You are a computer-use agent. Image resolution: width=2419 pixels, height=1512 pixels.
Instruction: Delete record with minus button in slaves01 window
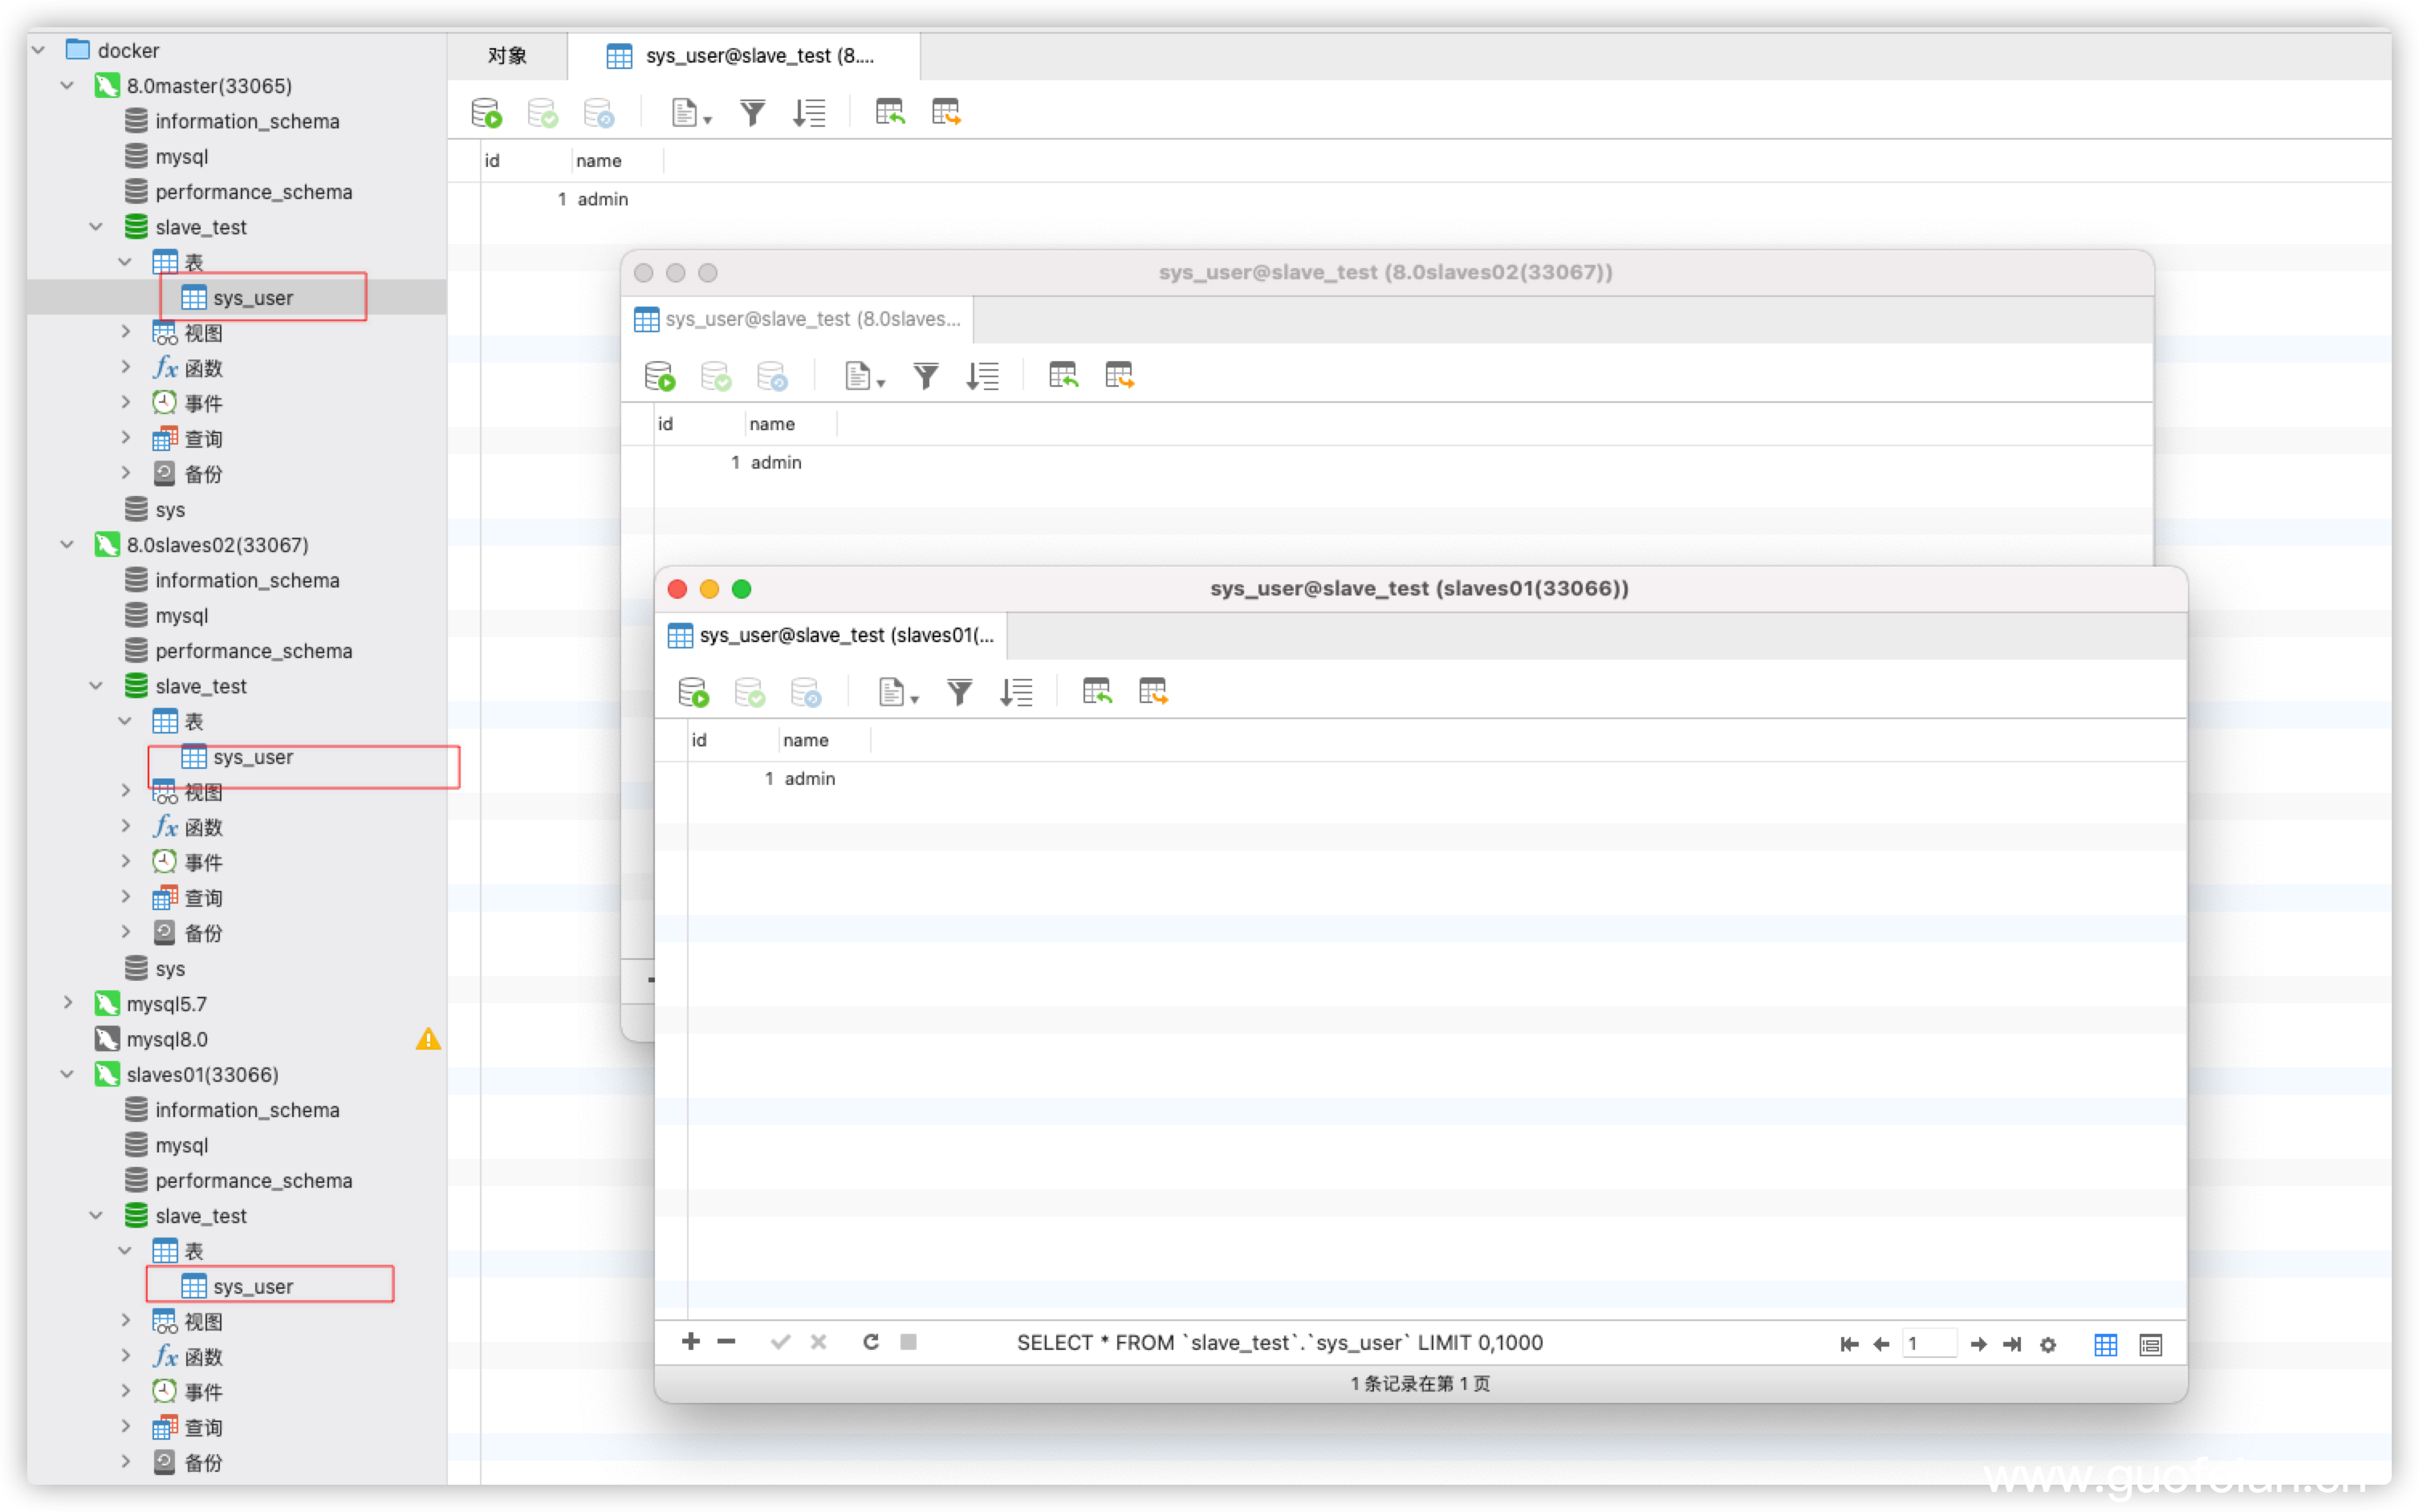tap(727, 1342)
